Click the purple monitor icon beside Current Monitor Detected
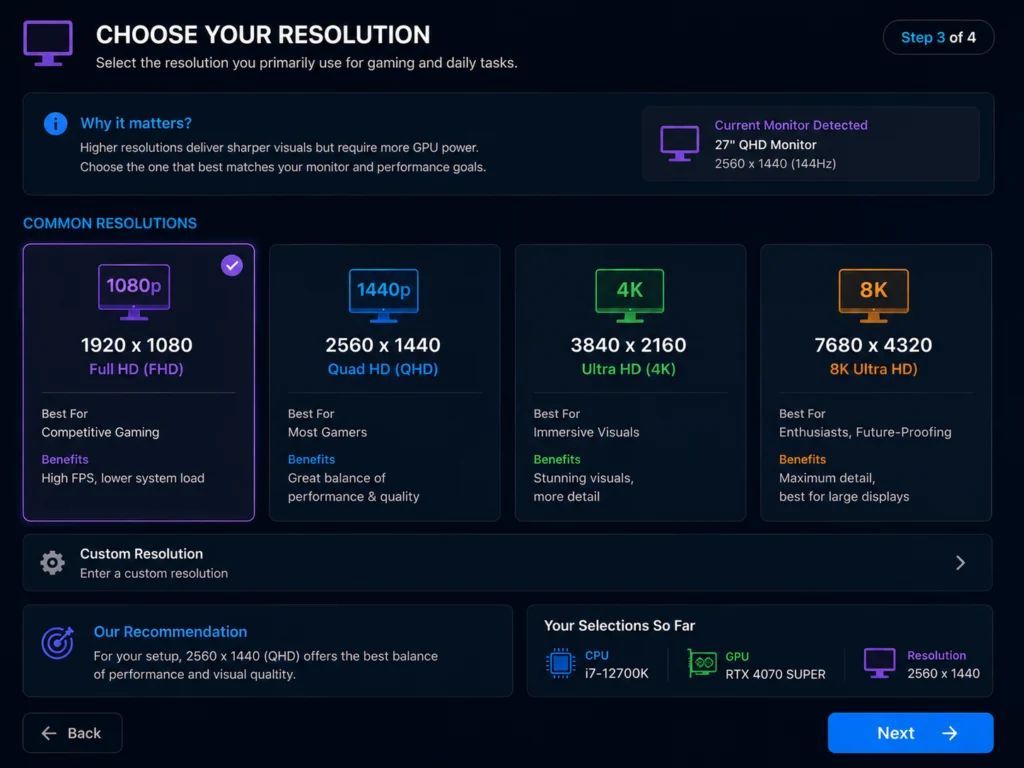The image size is (1024, 768). coord(679,143)
